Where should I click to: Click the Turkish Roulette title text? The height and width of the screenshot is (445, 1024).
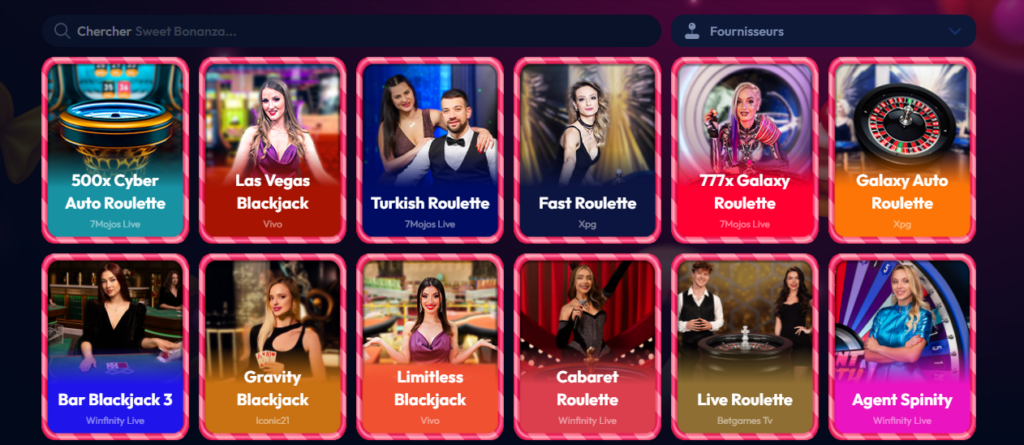point(430,203)
